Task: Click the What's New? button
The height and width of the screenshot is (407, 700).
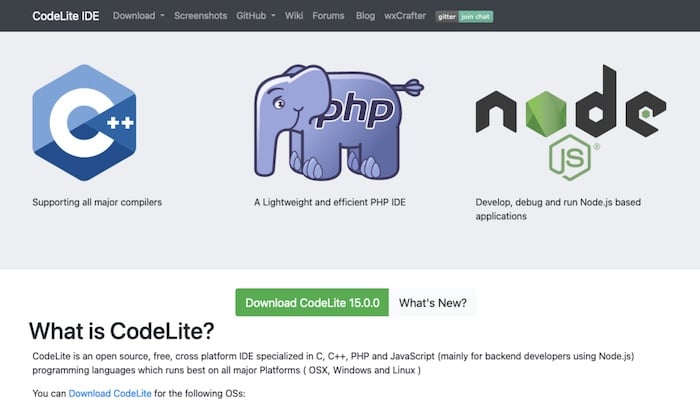Action: click(432, 302)
